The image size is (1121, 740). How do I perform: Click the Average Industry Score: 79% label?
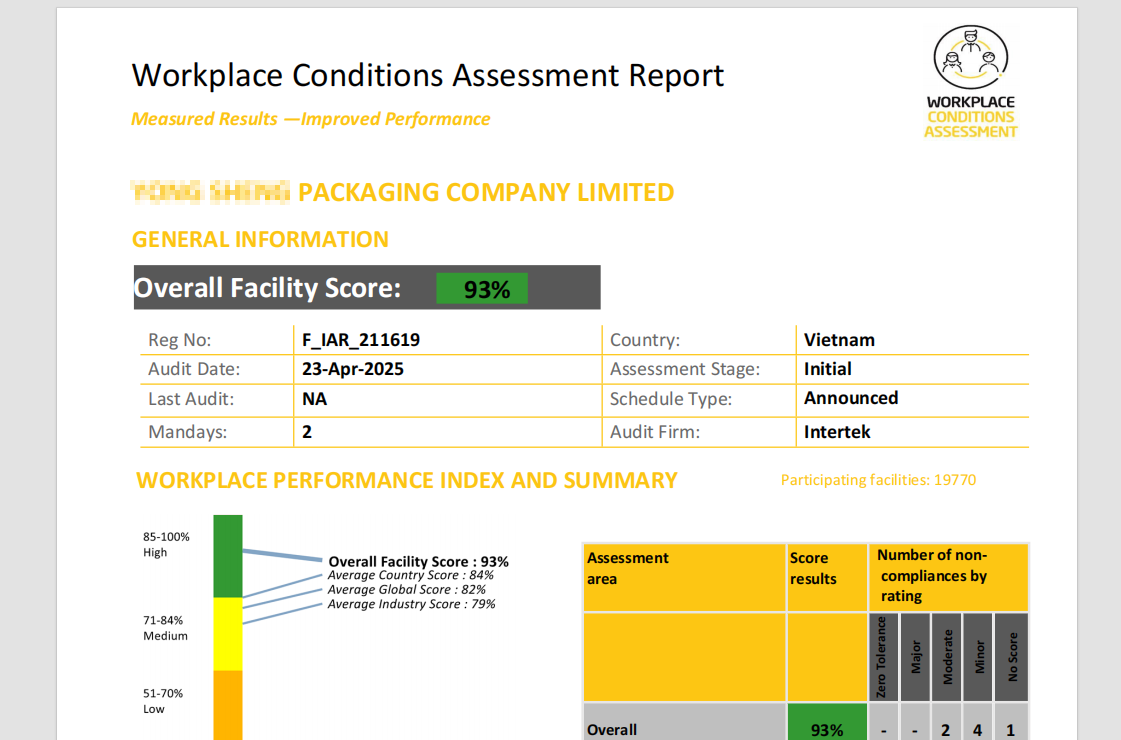411,604
